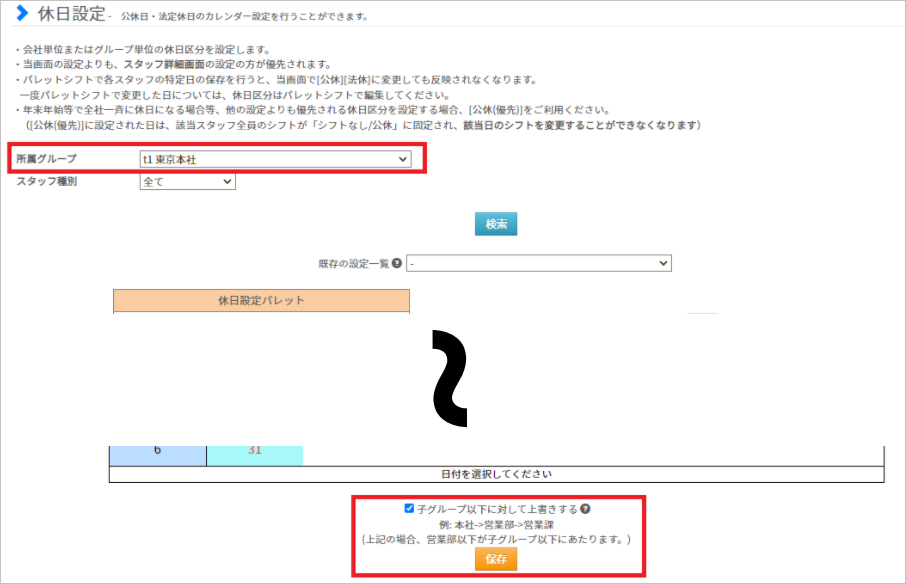Toggle the 子グループ以下に対して上書きする checkbox

[409, 508]
